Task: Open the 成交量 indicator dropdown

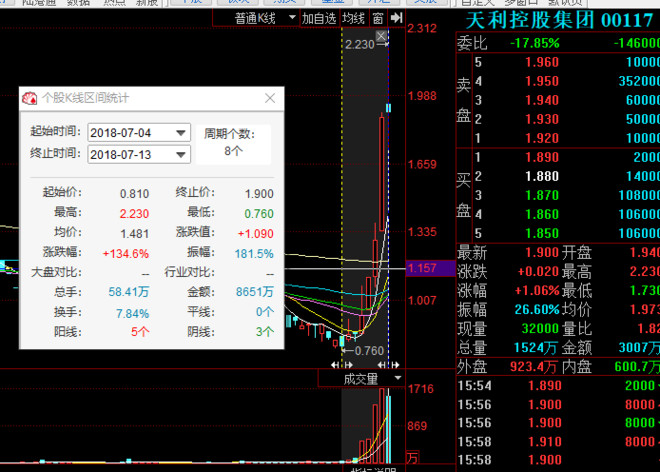Action: (398, 378)
